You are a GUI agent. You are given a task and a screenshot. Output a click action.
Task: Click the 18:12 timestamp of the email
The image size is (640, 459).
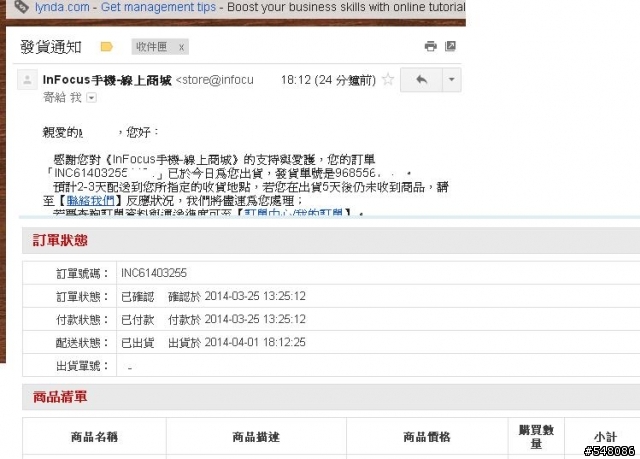point(328,80)
